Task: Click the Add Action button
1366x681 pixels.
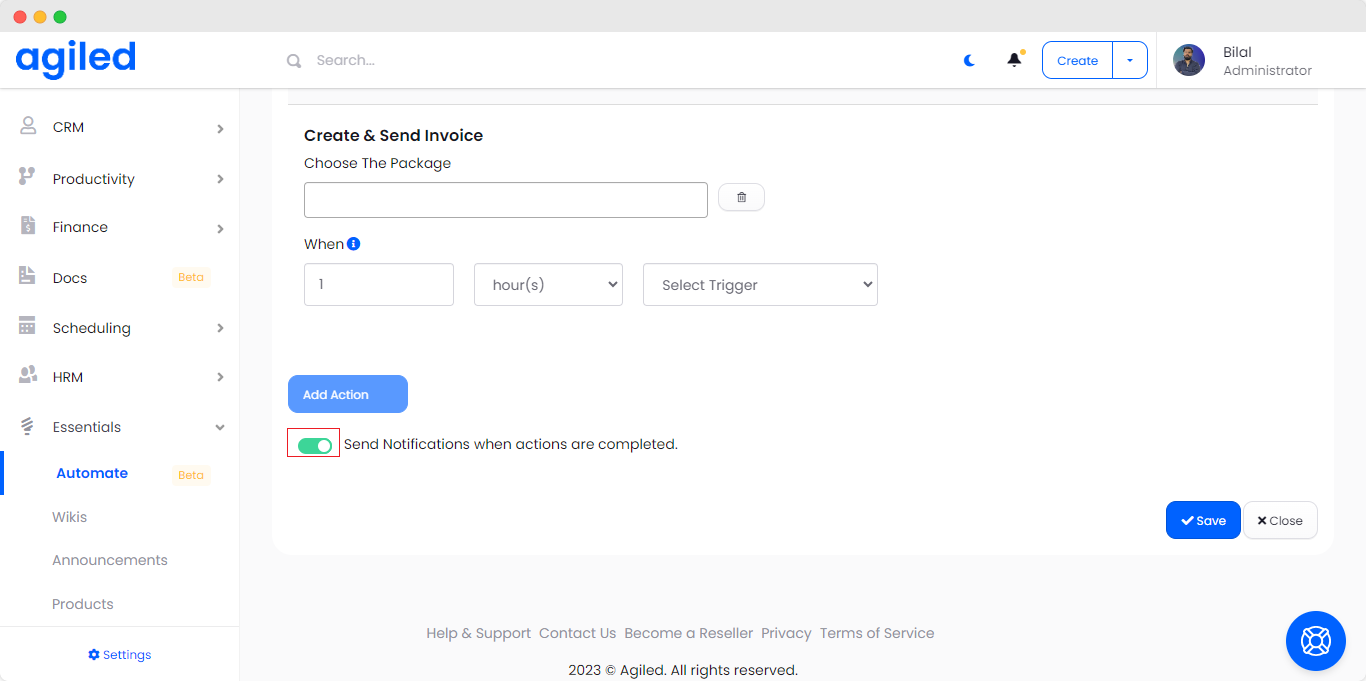Action: [x=347, y=394]
